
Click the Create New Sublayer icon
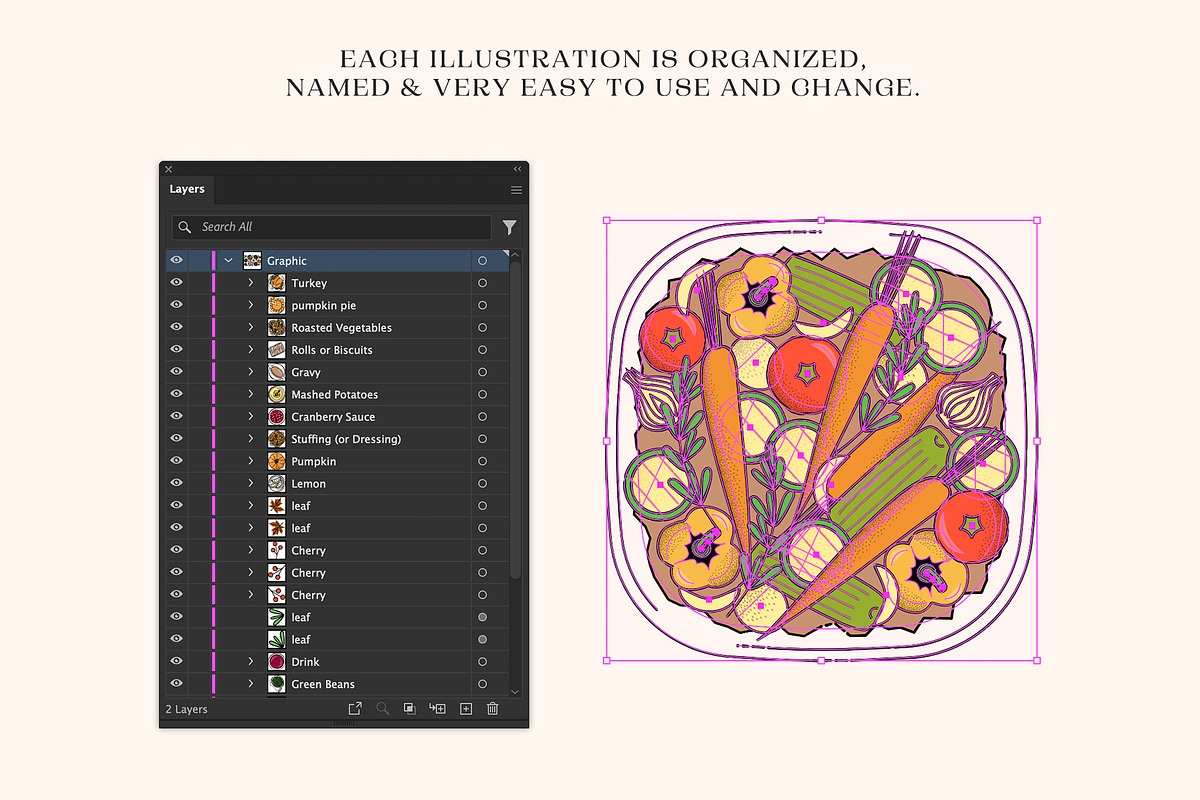coord(437,709)
